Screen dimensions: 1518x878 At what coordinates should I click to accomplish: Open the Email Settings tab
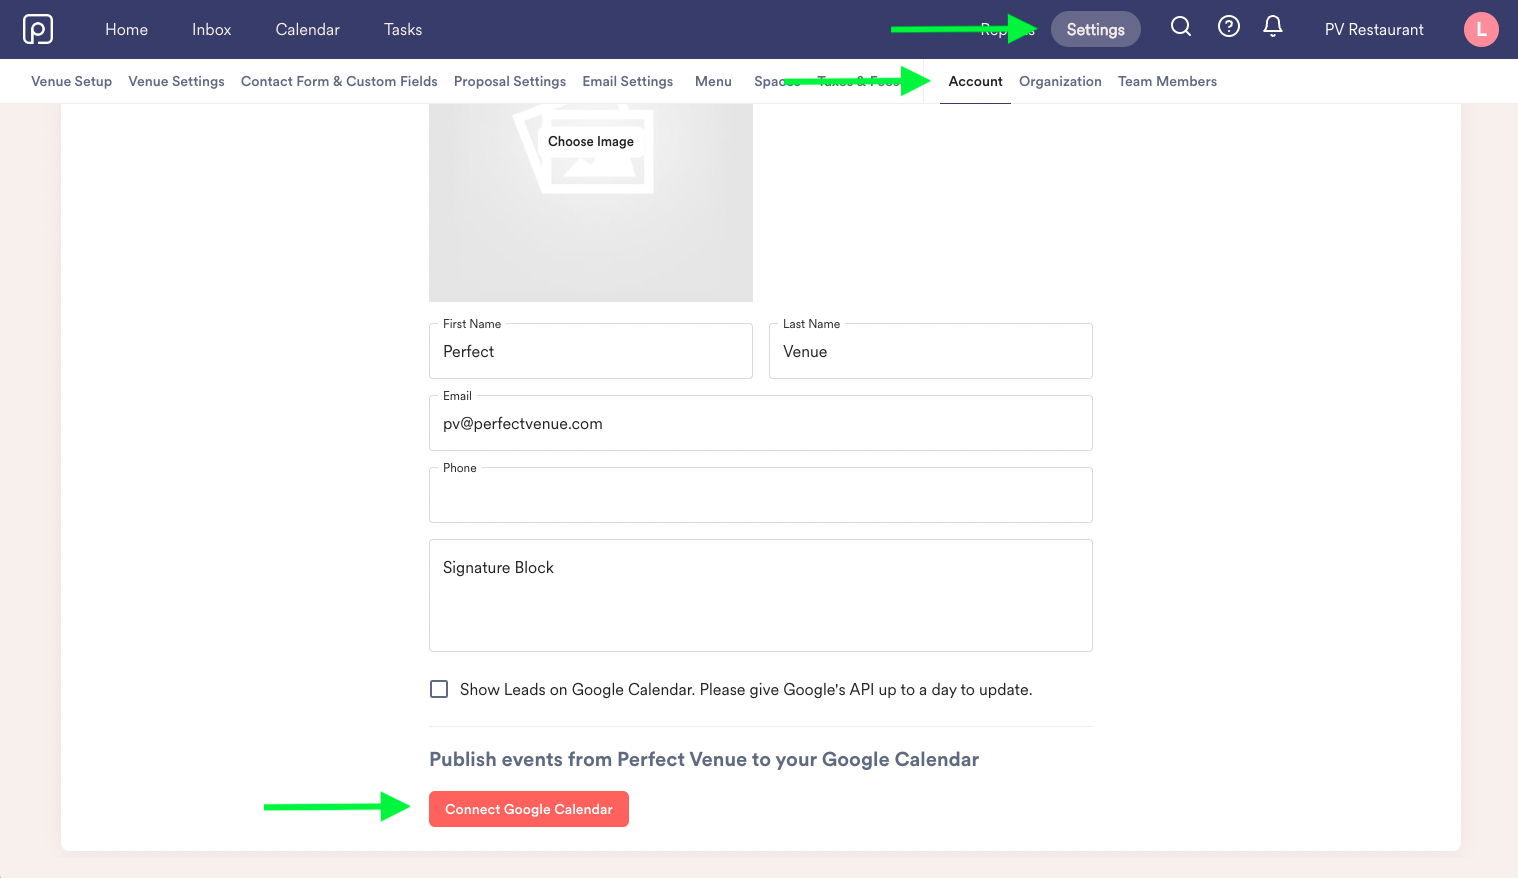[627, 81]
